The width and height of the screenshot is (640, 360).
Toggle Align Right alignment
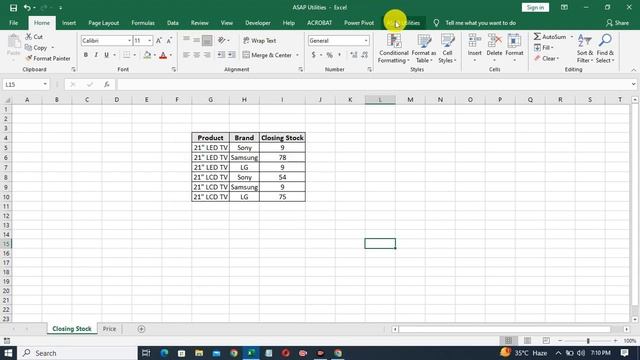(207, 55)
